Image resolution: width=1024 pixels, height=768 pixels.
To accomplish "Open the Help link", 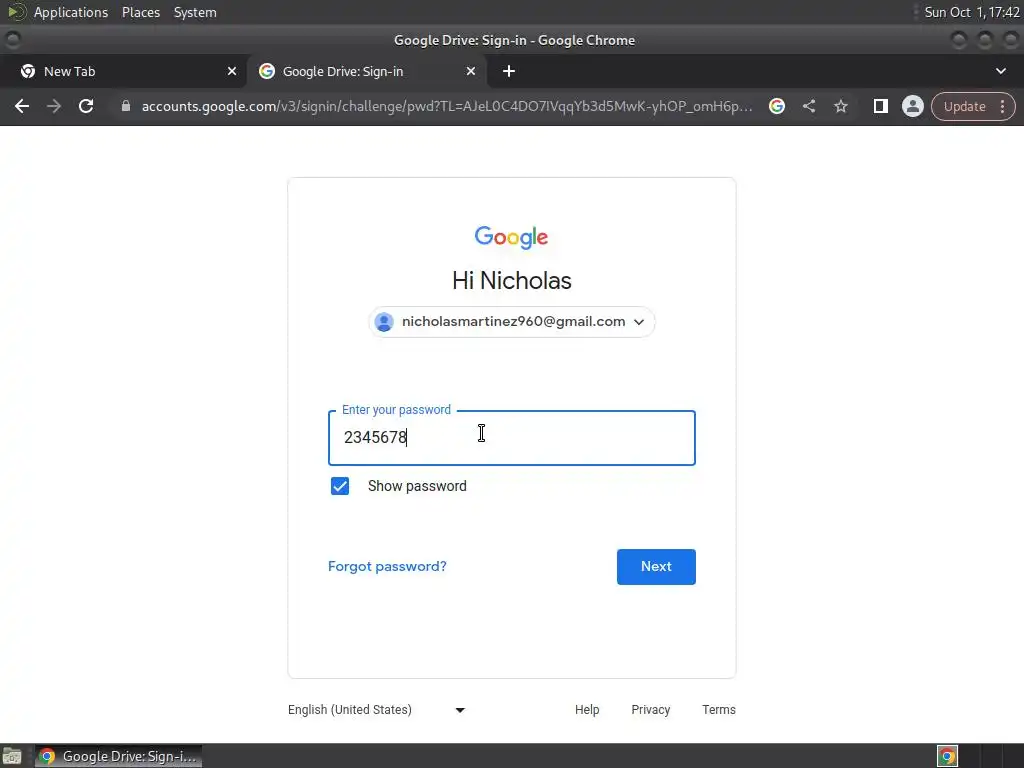I will point(587,710).
